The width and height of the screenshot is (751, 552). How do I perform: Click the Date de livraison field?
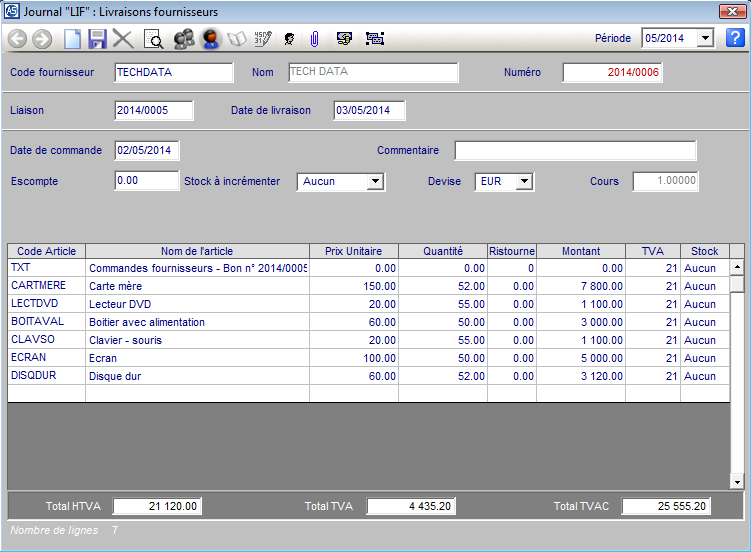369,110
